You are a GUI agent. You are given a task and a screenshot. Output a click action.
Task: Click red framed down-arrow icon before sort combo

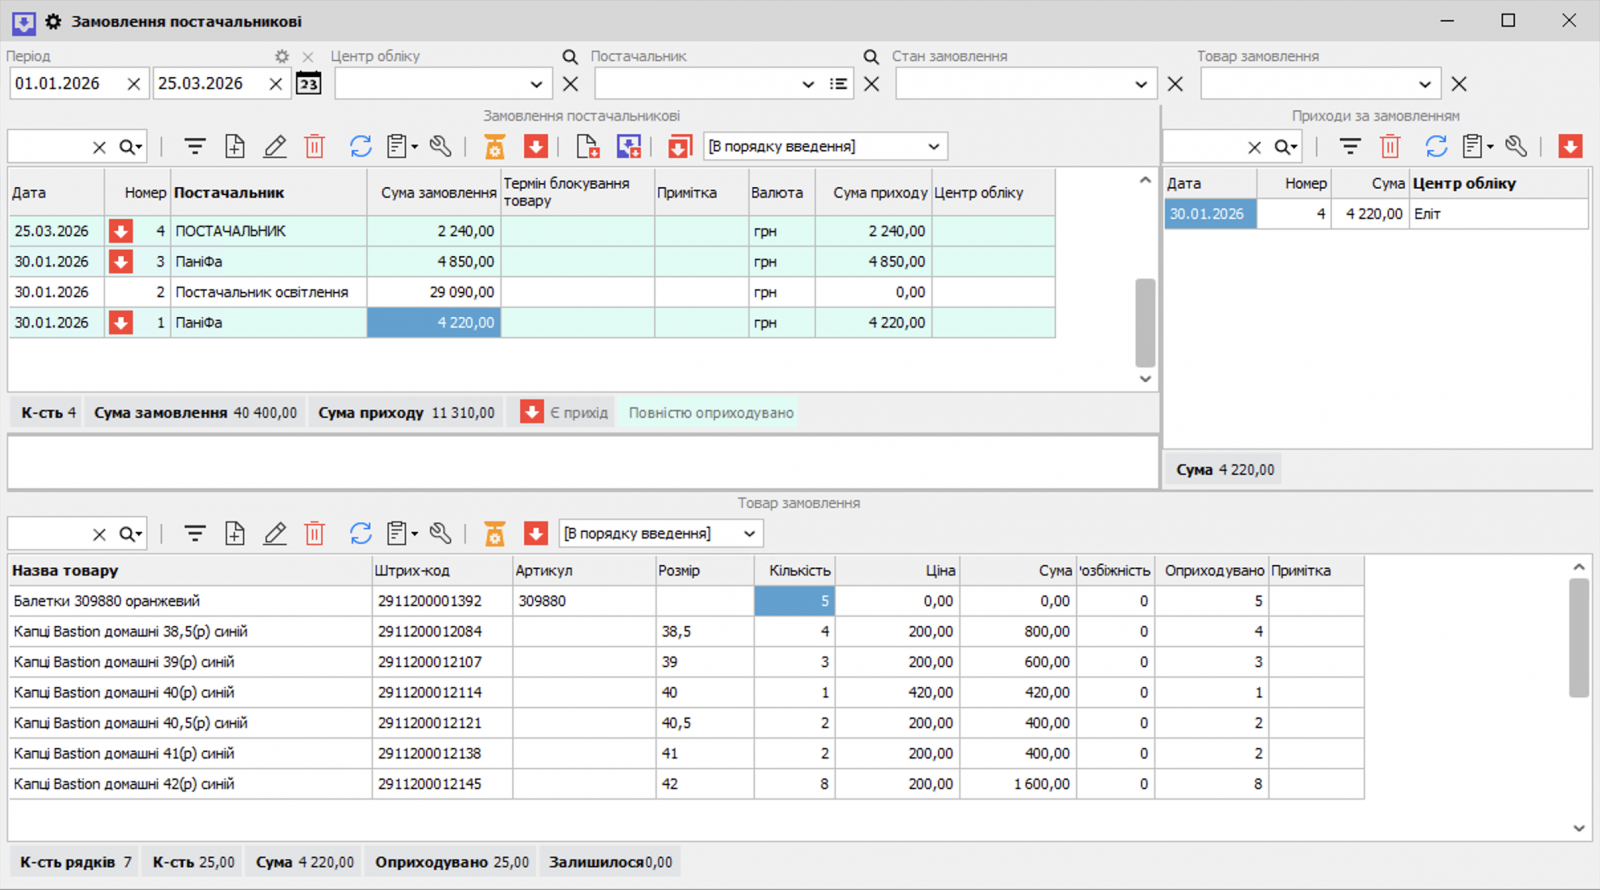click(680, 147)
